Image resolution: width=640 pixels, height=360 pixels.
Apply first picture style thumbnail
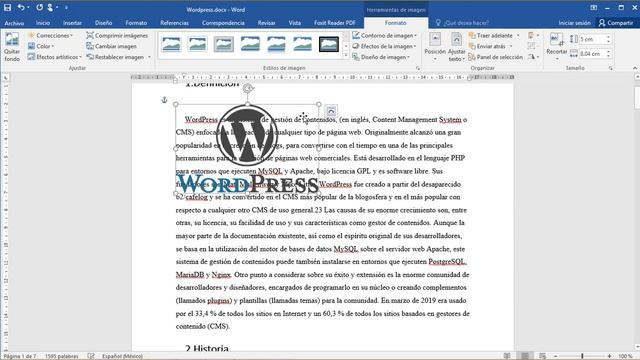pos(171,44)
